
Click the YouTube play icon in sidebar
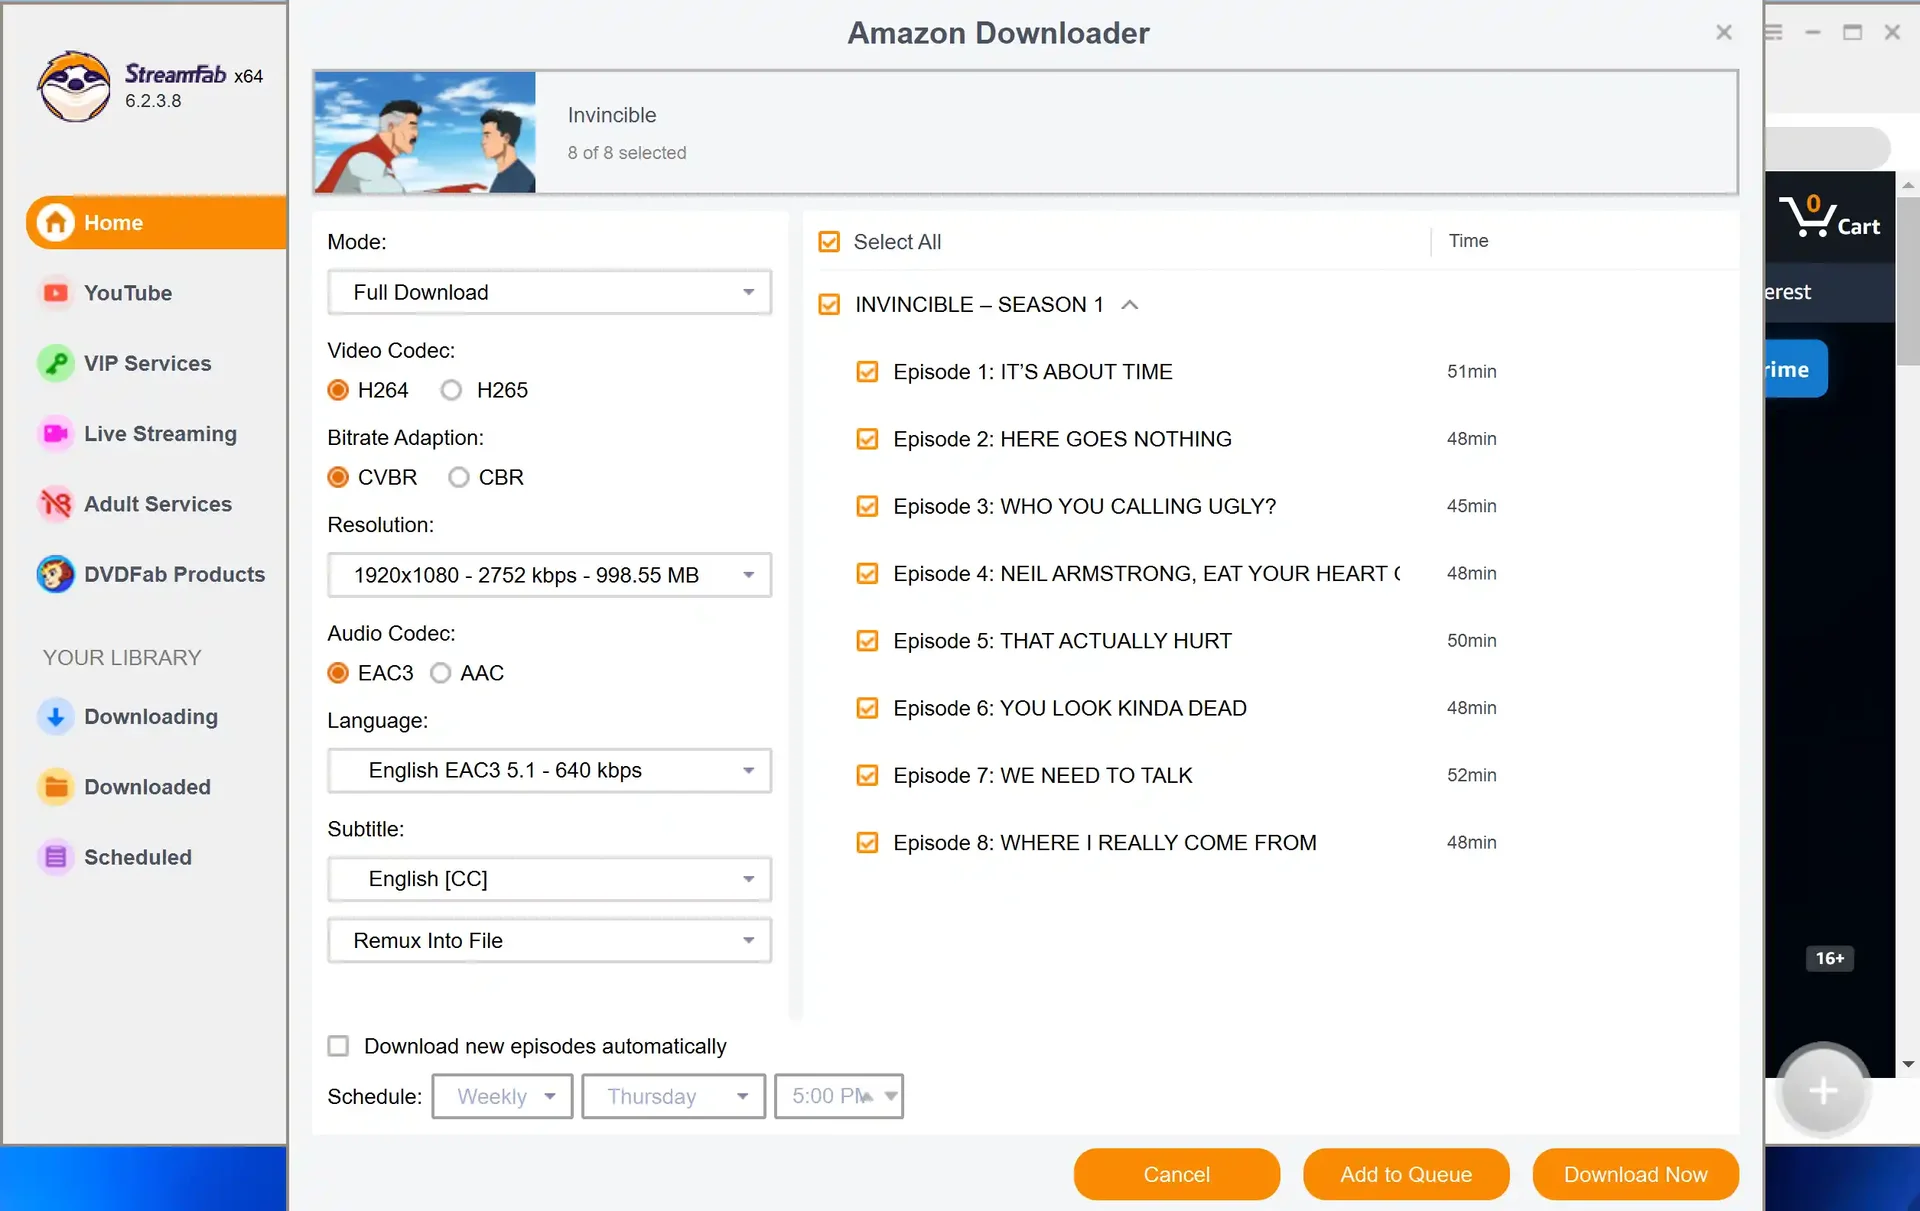point(56,293)
